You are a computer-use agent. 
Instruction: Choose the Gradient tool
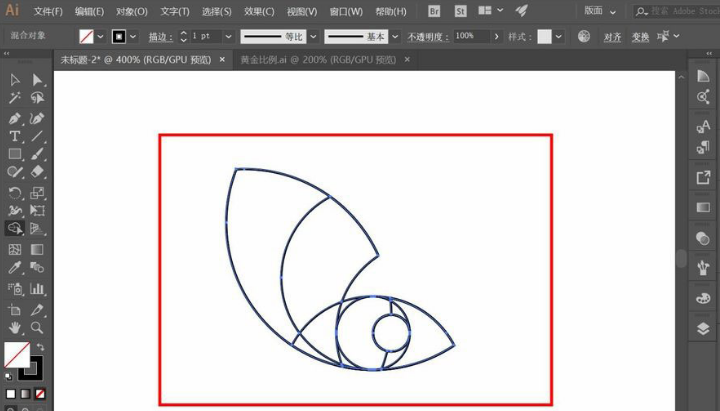37,249
